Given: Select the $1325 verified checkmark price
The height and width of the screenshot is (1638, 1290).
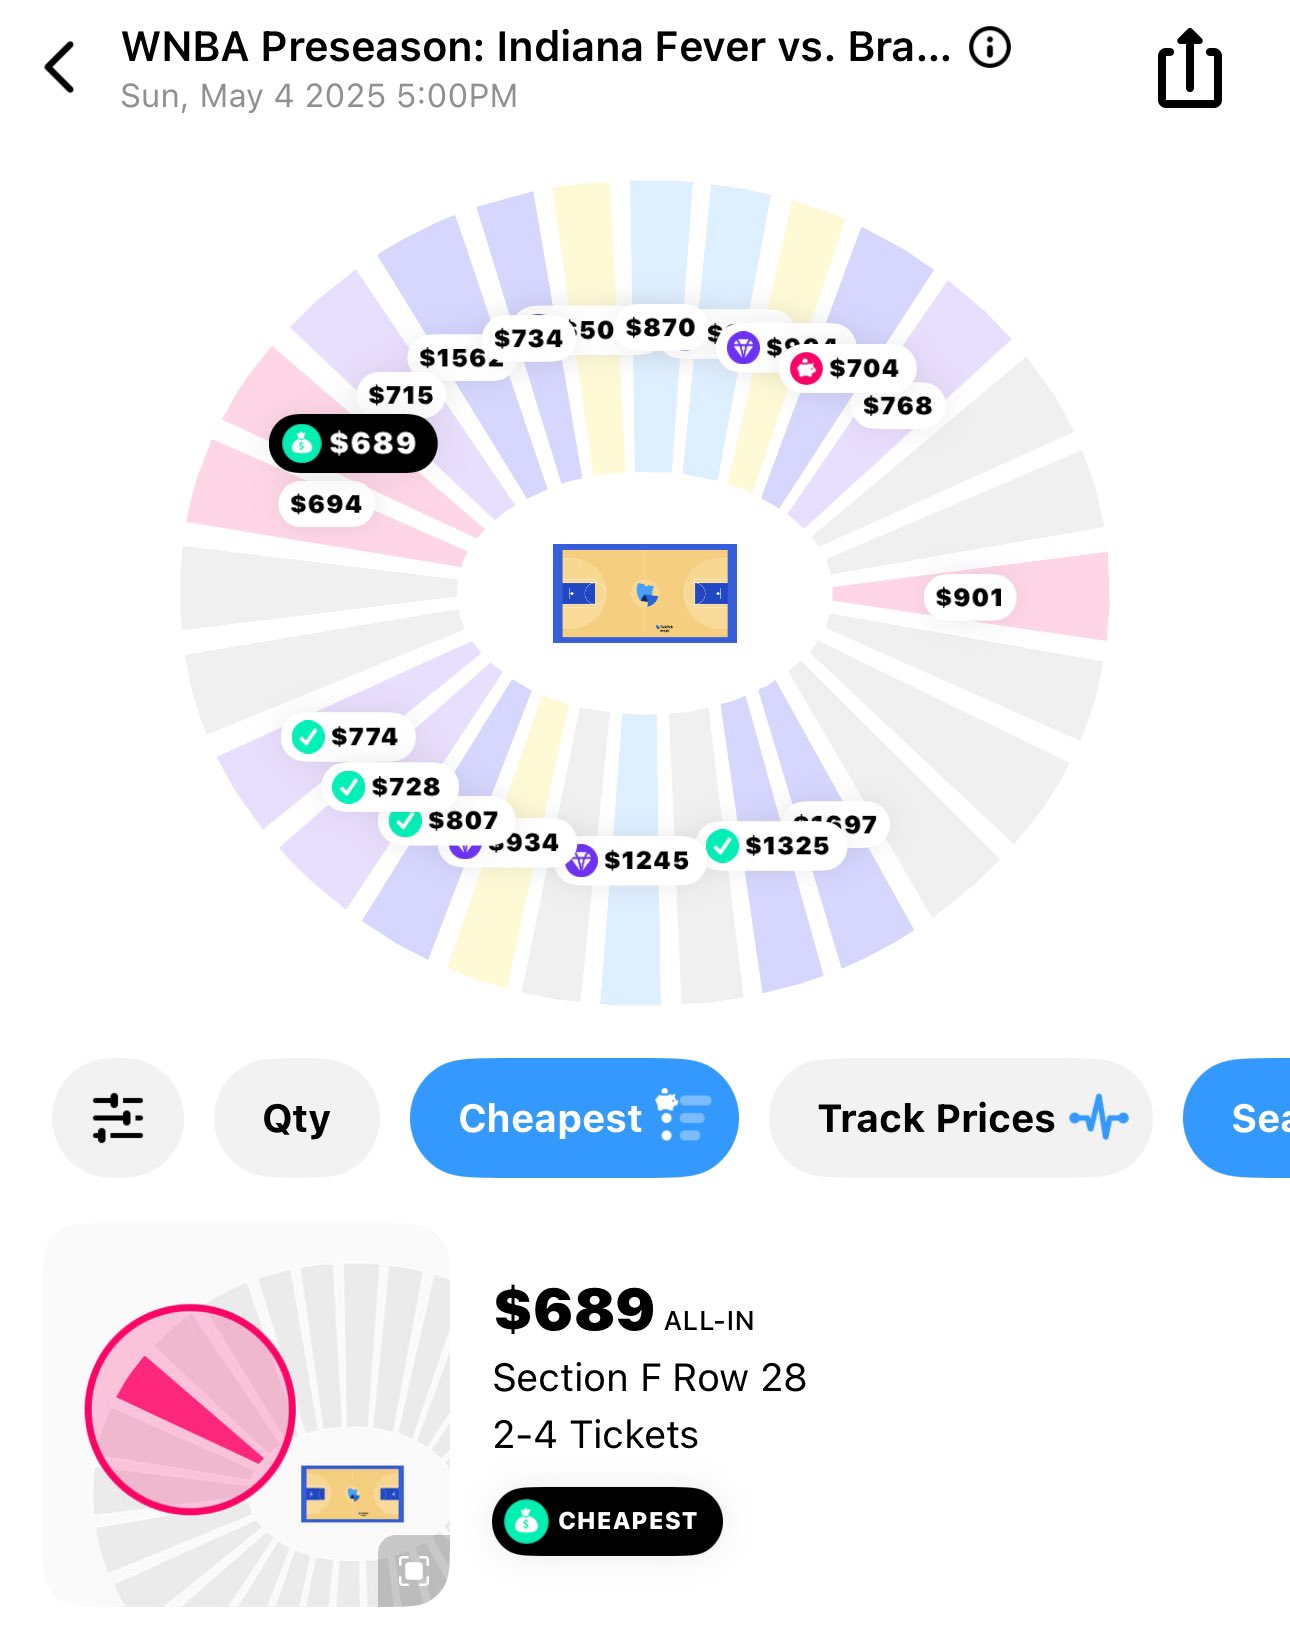Looking at the screenshot, I should [769, 846].
